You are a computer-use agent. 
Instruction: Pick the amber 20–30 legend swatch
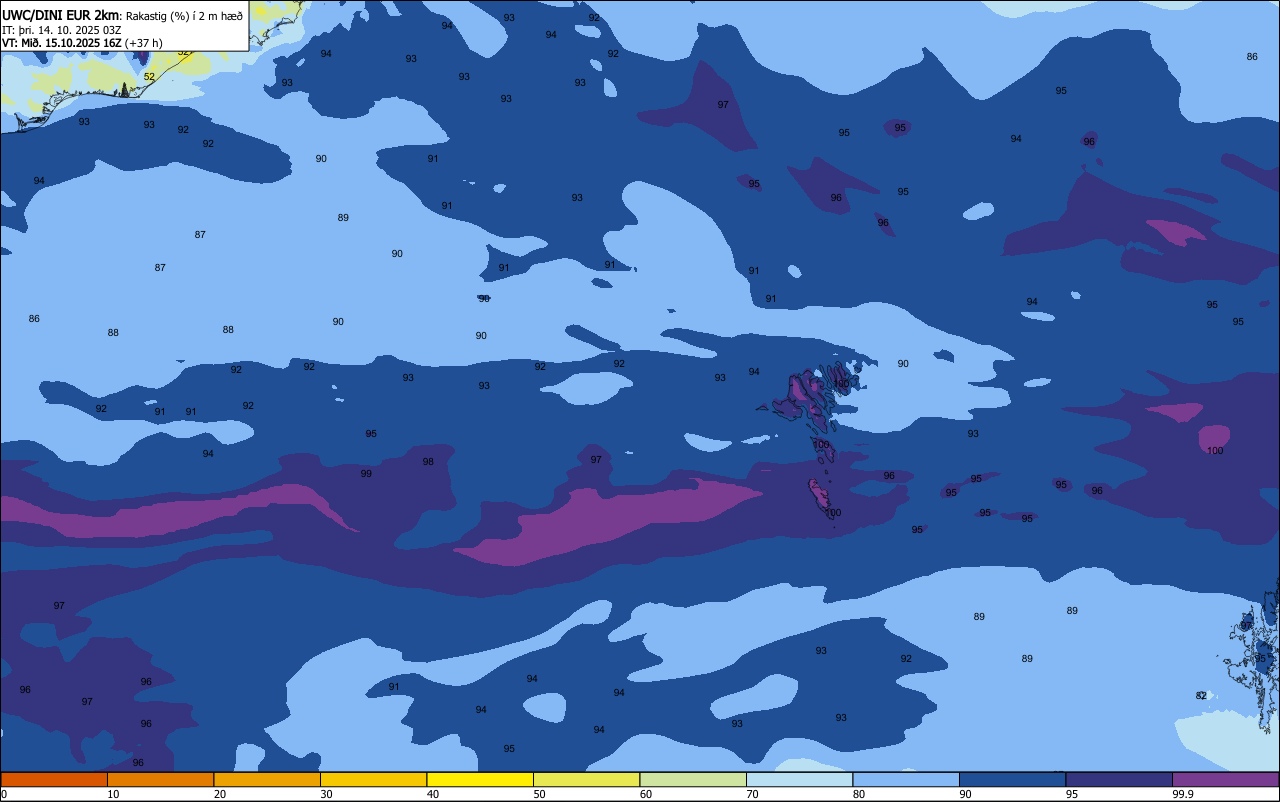[x=267, y=779]
